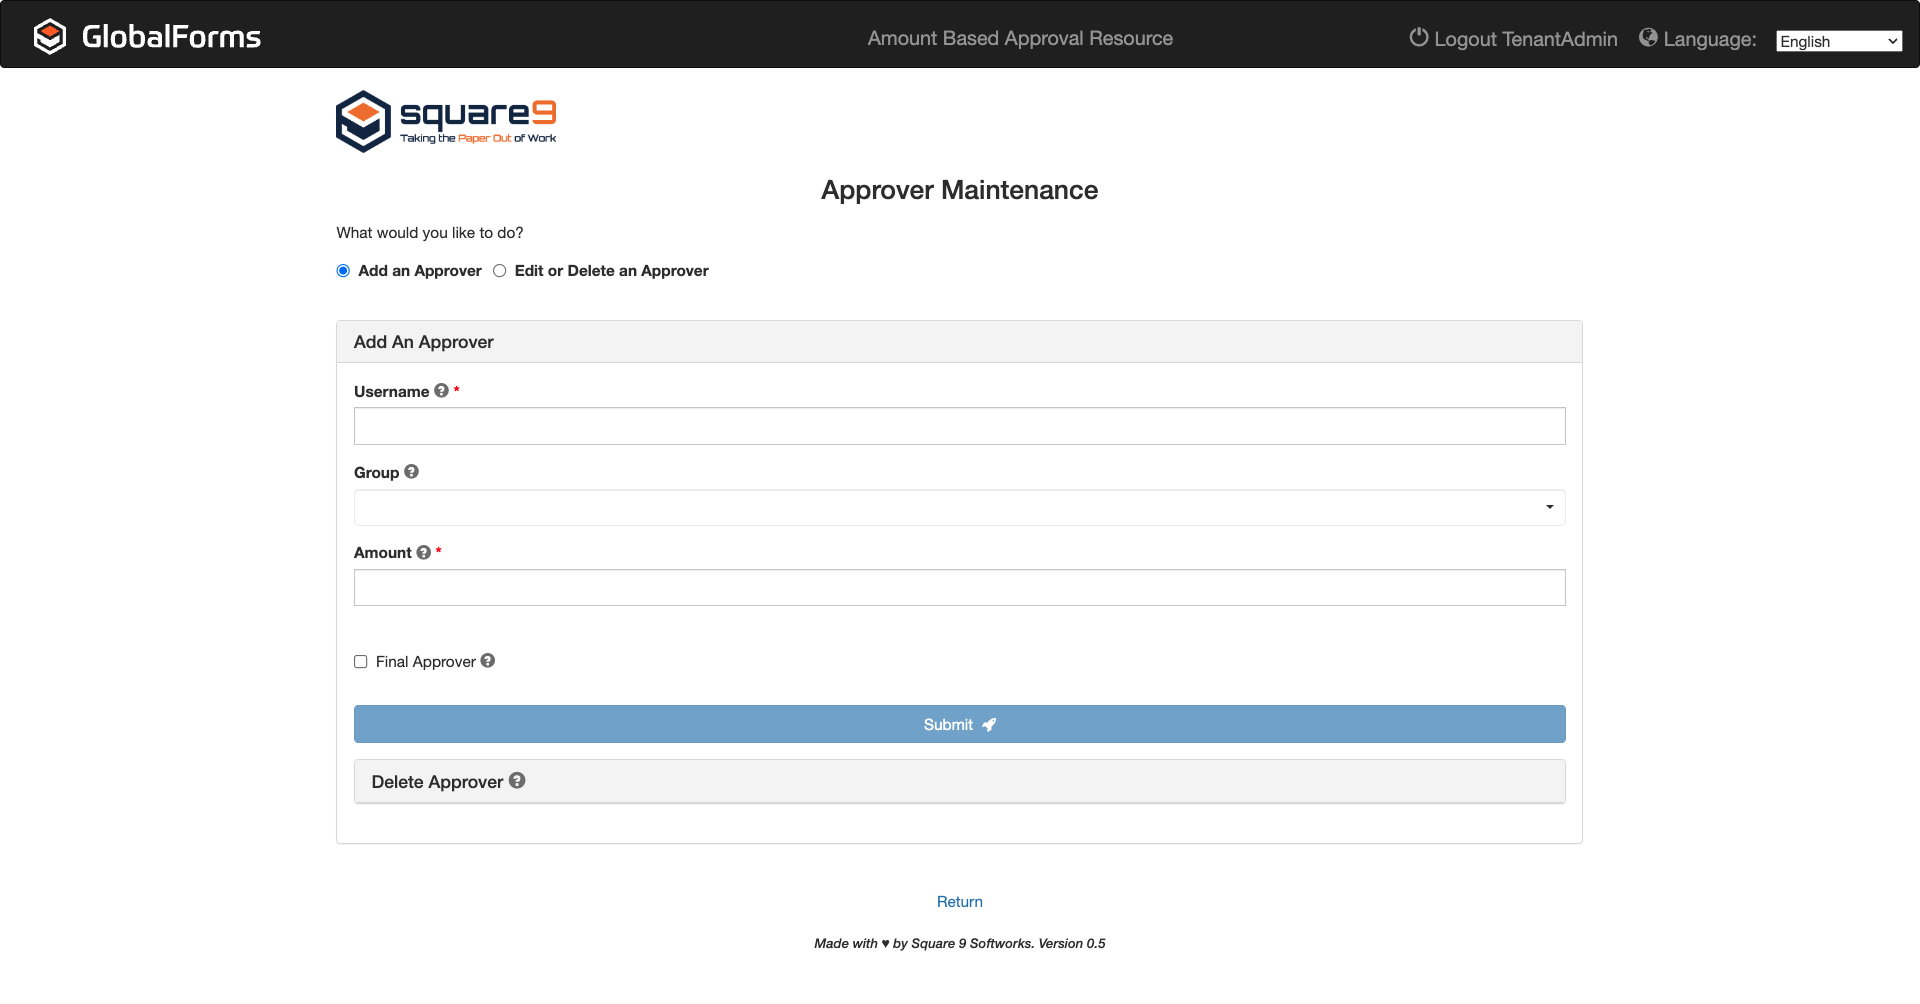The height and width of the screenshot is (1004, 1920).
Task: Open the Group help tooltip icon
Action: (412, 471)
